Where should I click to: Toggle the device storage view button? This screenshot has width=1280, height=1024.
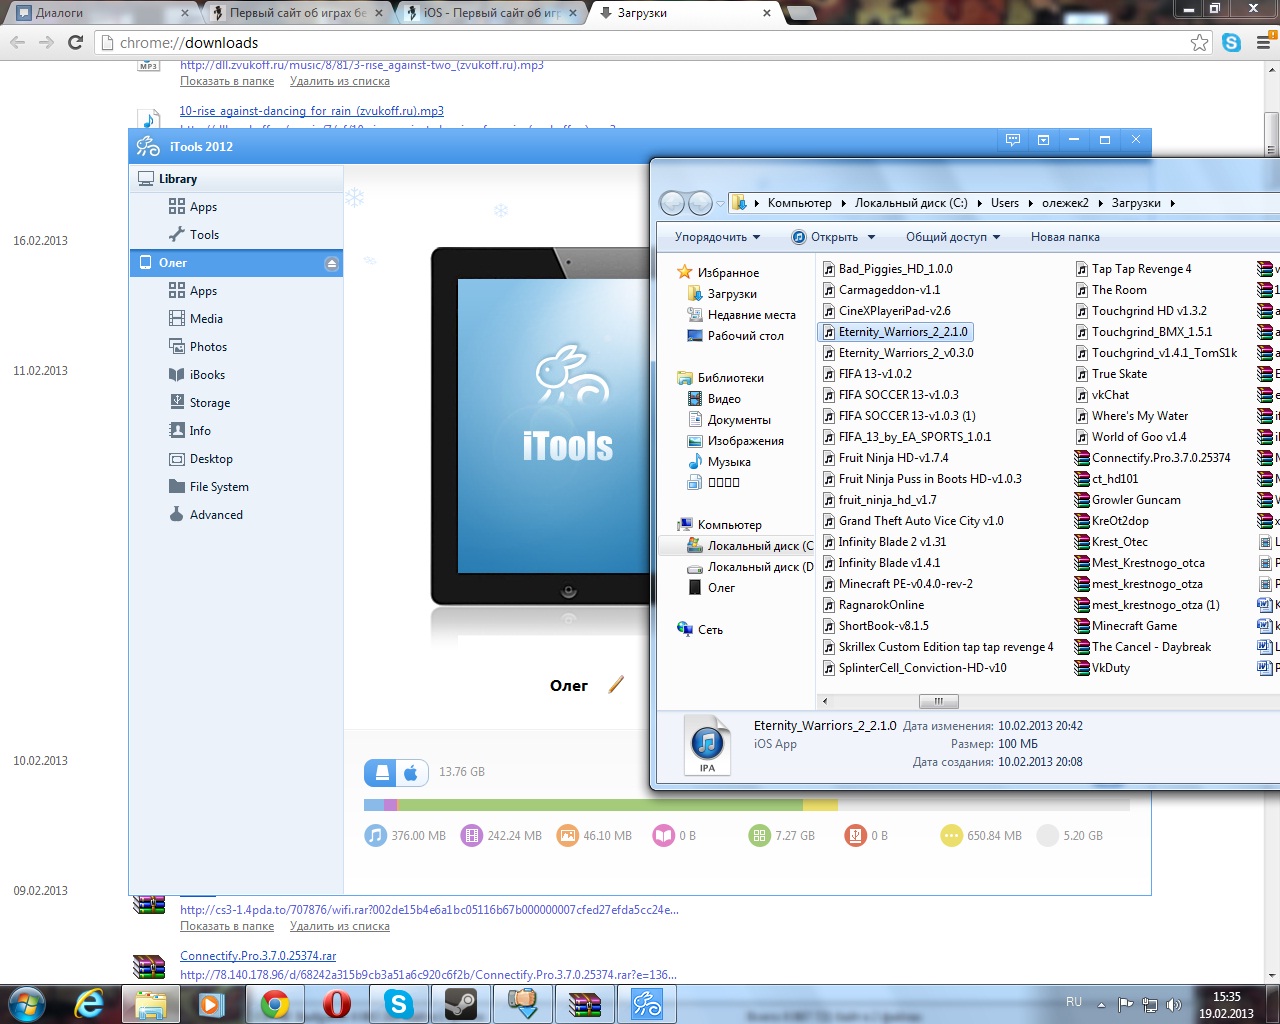click(381, 773)
